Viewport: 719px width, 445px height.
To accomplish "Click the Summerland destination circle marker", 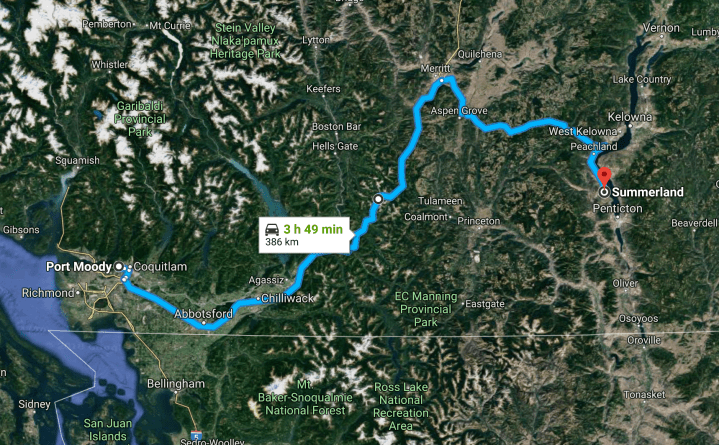I will [x=604, y=192].
